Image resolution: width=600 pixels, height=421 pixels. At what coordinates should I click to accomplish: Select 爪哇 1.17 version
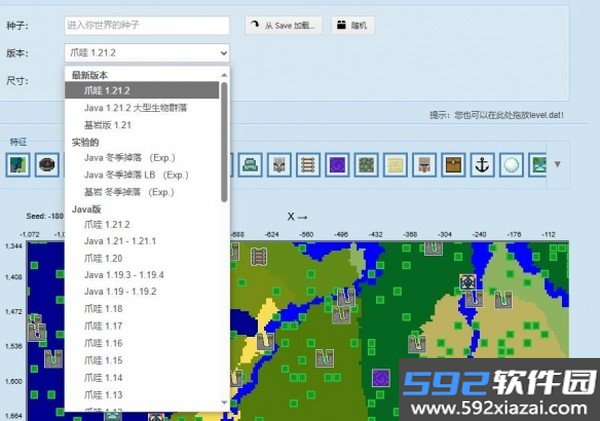142,326
